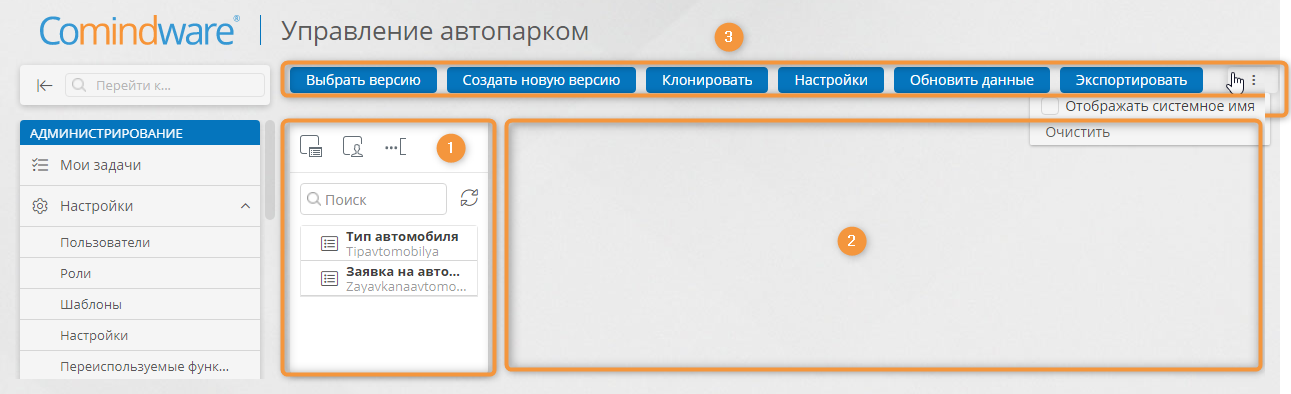The image size is (1291, 394).
Task: Open the three-dot more actions menu
Action: click(1253, 80)
